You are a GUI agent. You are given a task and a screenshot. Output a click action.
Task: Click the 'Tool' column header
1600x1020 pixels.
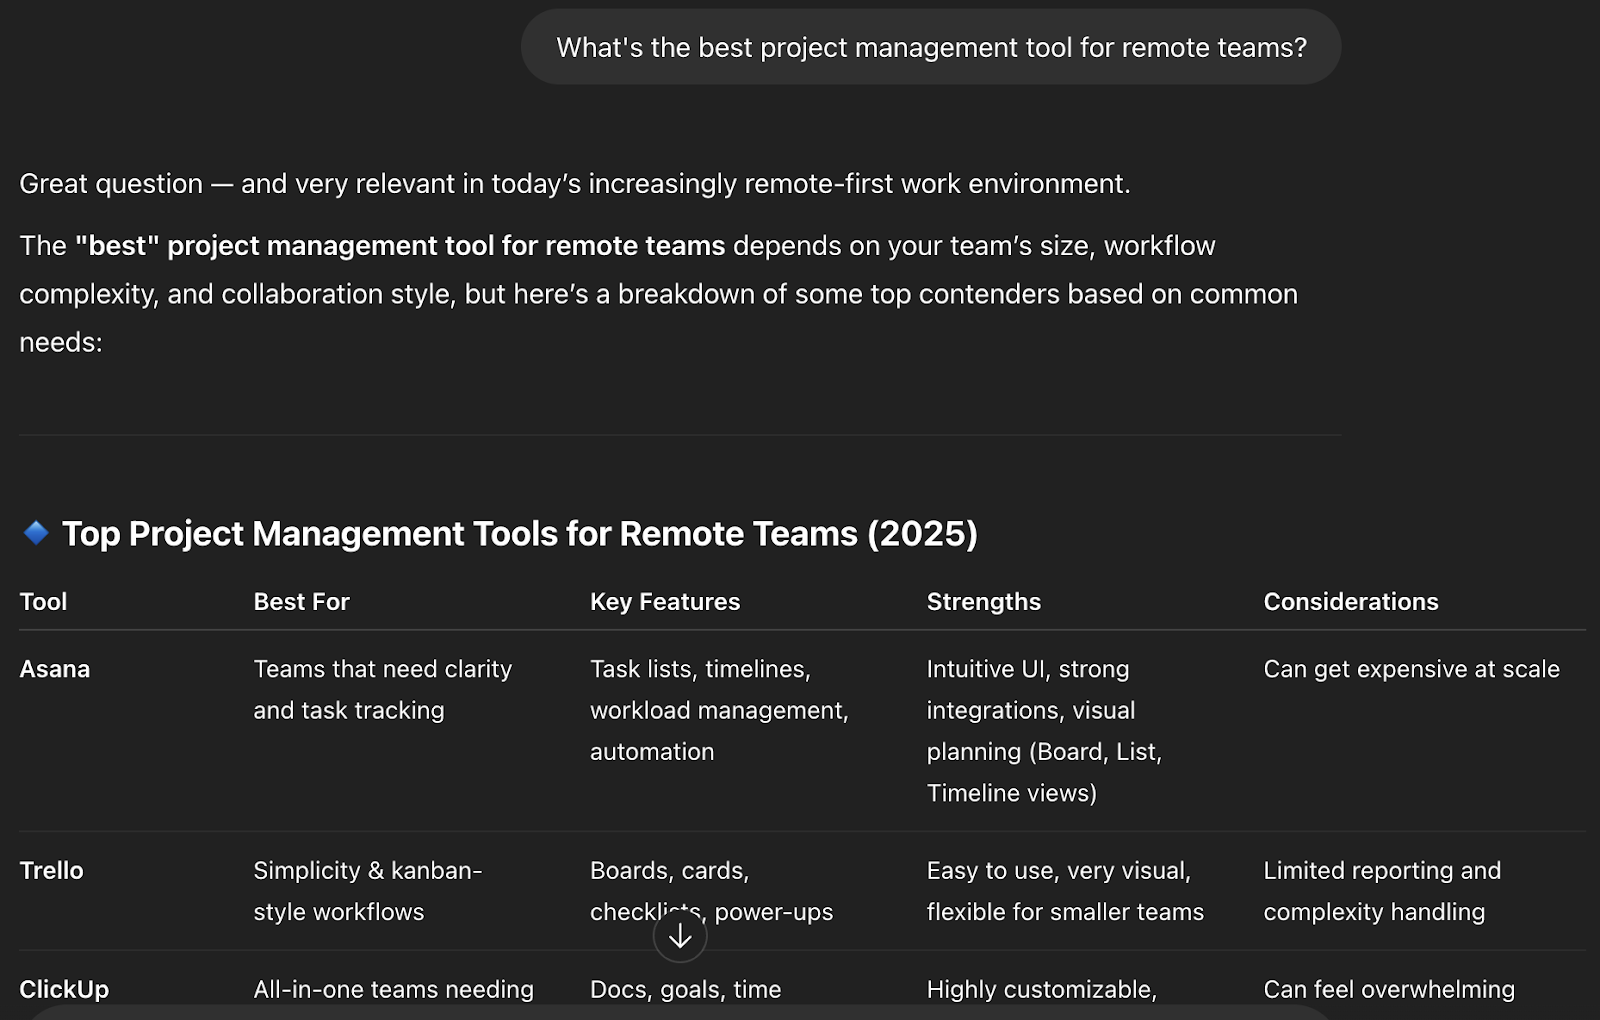pos(43,602)
